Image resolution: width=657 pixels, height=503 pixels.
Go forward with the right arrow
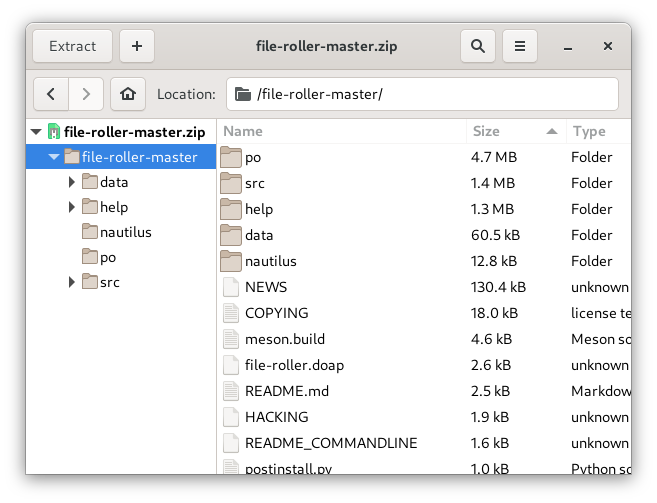(x=86, y=94)
